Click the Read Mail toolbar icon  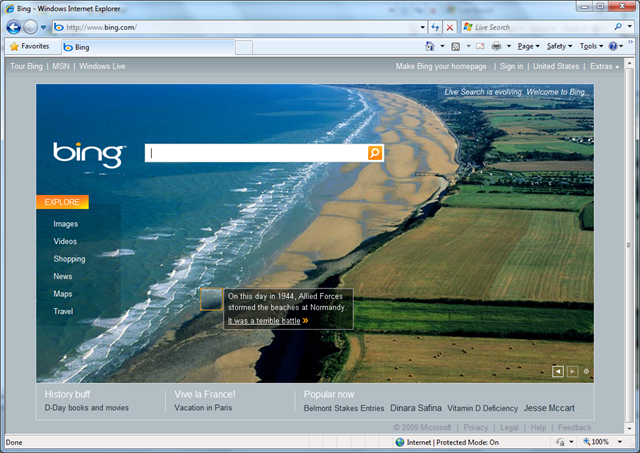click(480, 46)
